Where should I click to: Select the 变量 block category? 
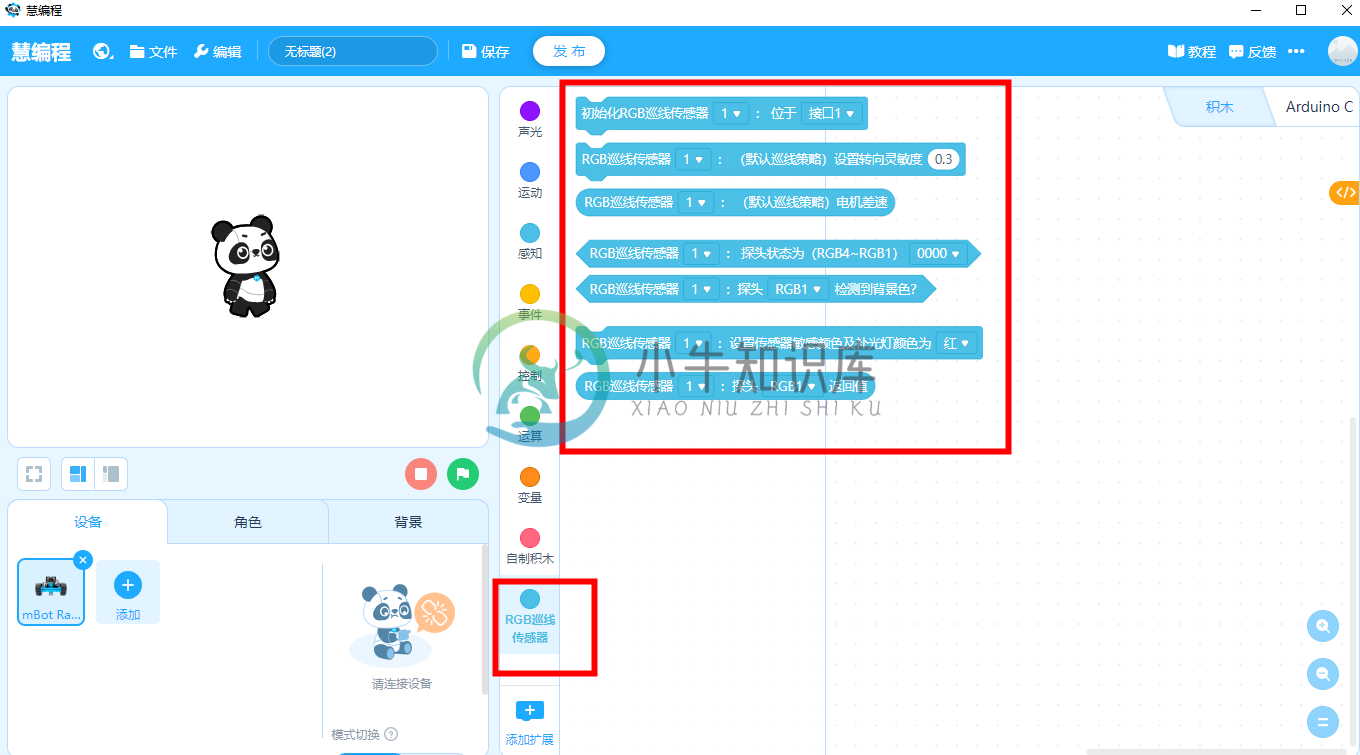pos(530,485)
